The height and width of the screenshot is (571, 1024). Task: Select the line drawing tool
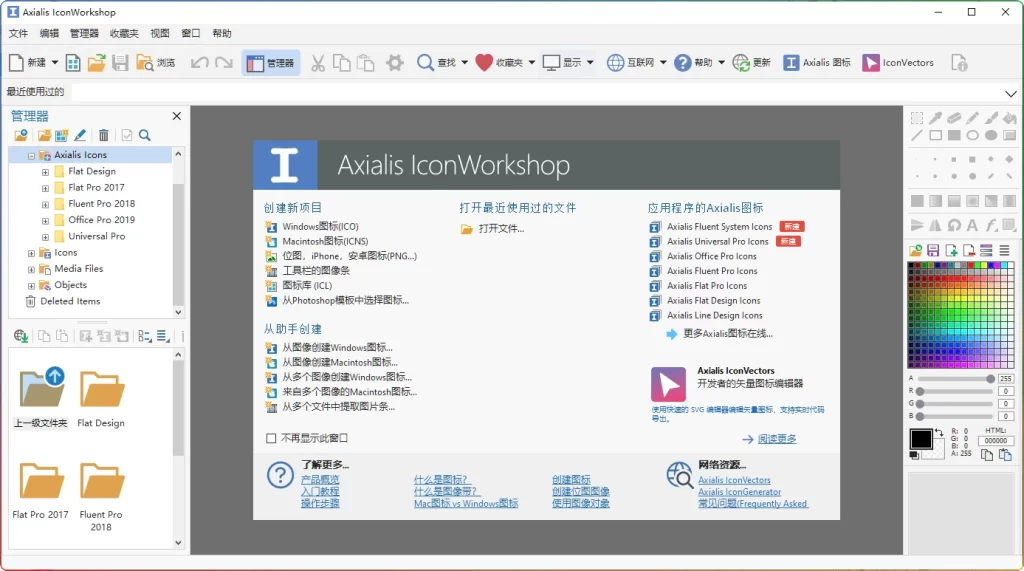tap(917, 135)
